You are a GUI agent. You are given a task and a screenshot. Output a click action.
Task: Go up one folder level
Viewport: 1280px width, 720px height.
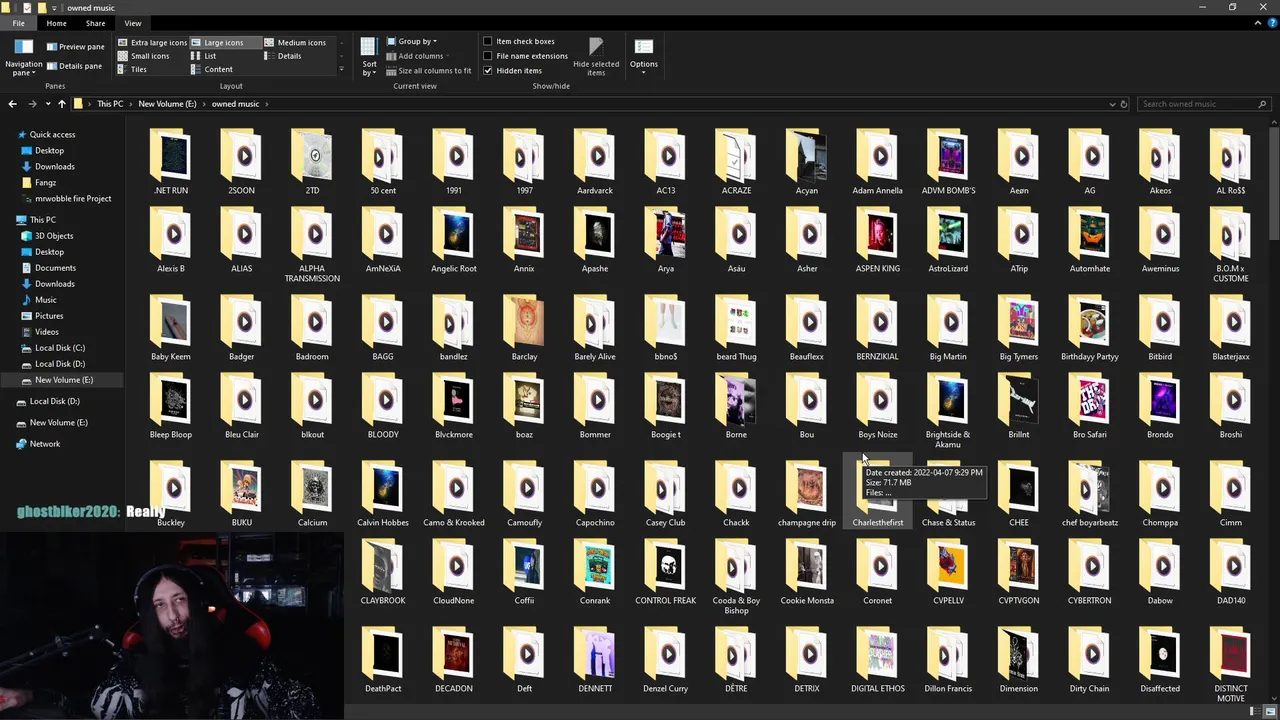[62, 104]
